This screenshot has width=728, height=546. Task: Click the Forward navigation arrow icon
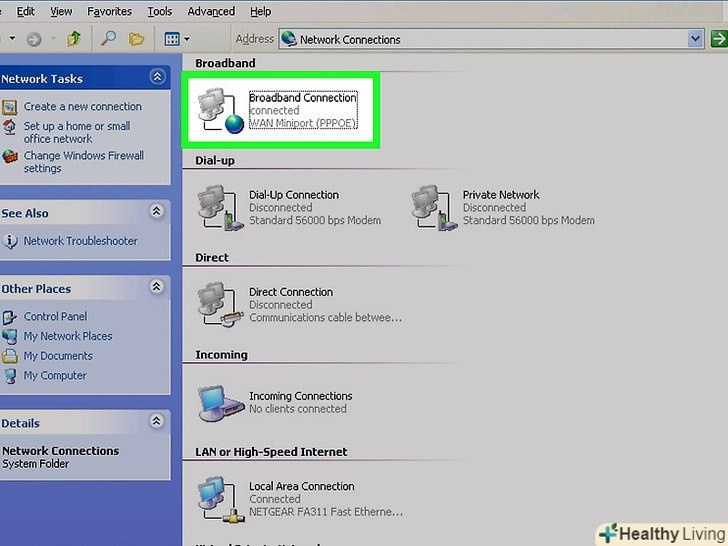pos(33,39)
